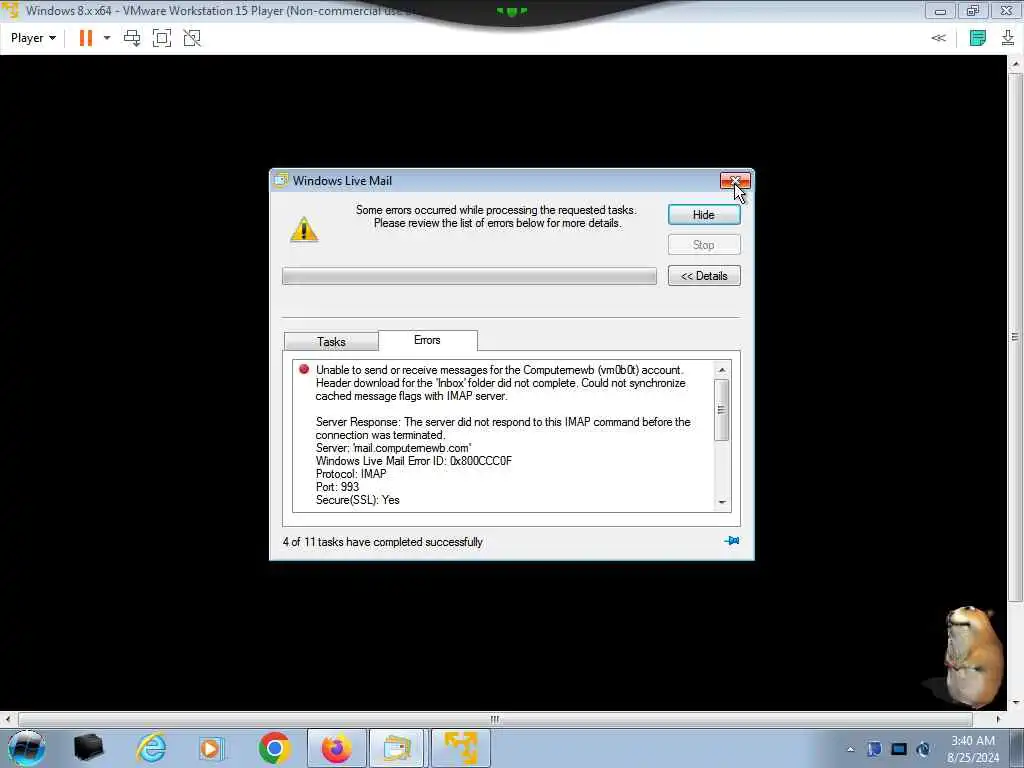The width and height of the screenshot is (1024, 768).
Task: Send Ctrl+Alt+Del to the virtual machine
Action: tap(132, 38)
